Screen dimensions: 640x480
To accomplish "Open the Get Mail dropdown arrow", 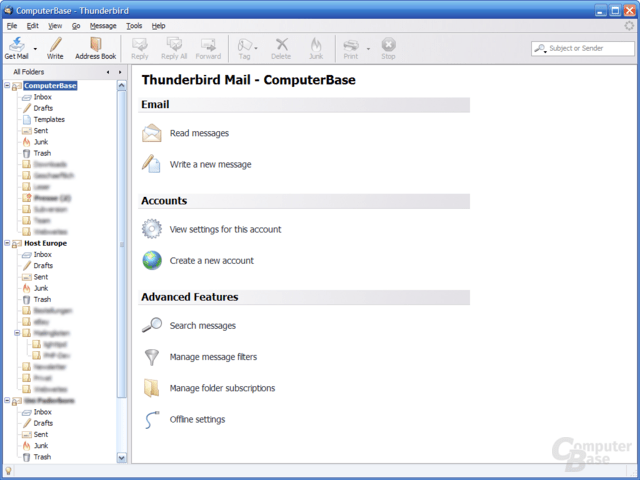I will pyautogui.click(x=35, y=49).
